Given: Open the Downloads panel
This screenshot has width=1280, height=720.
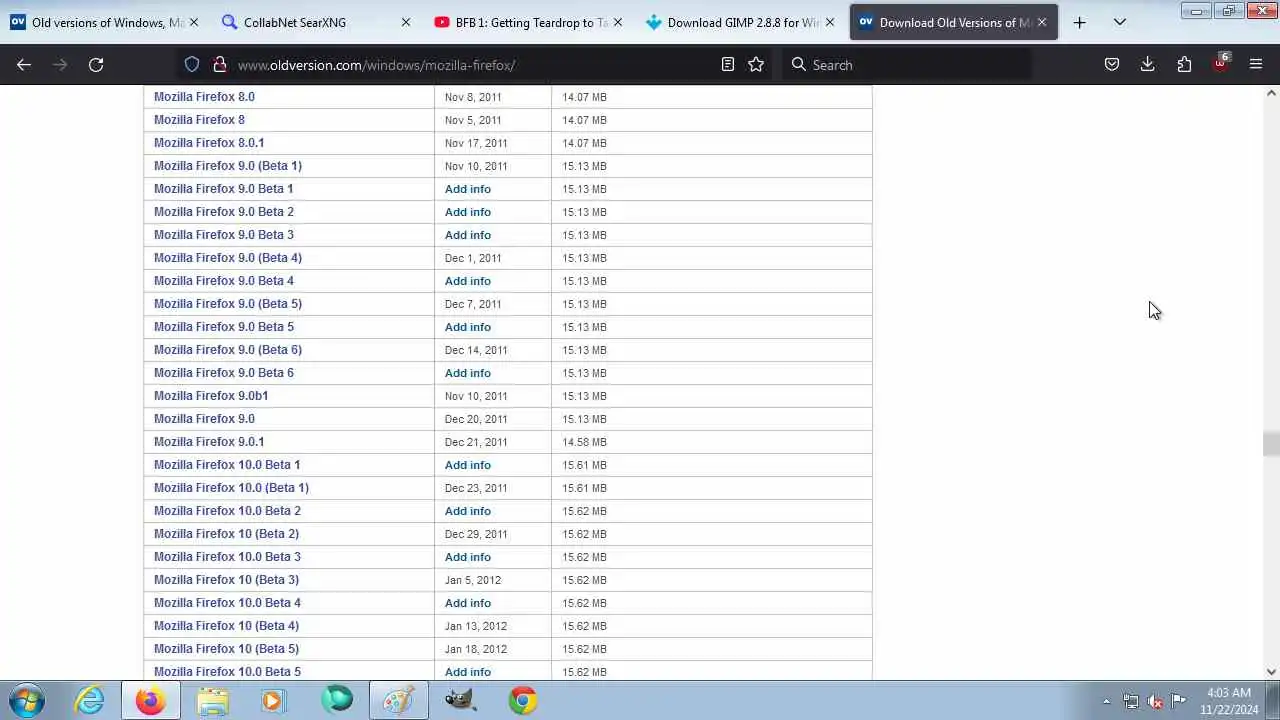Looking at the screenshot, I should click(1148, 65).
